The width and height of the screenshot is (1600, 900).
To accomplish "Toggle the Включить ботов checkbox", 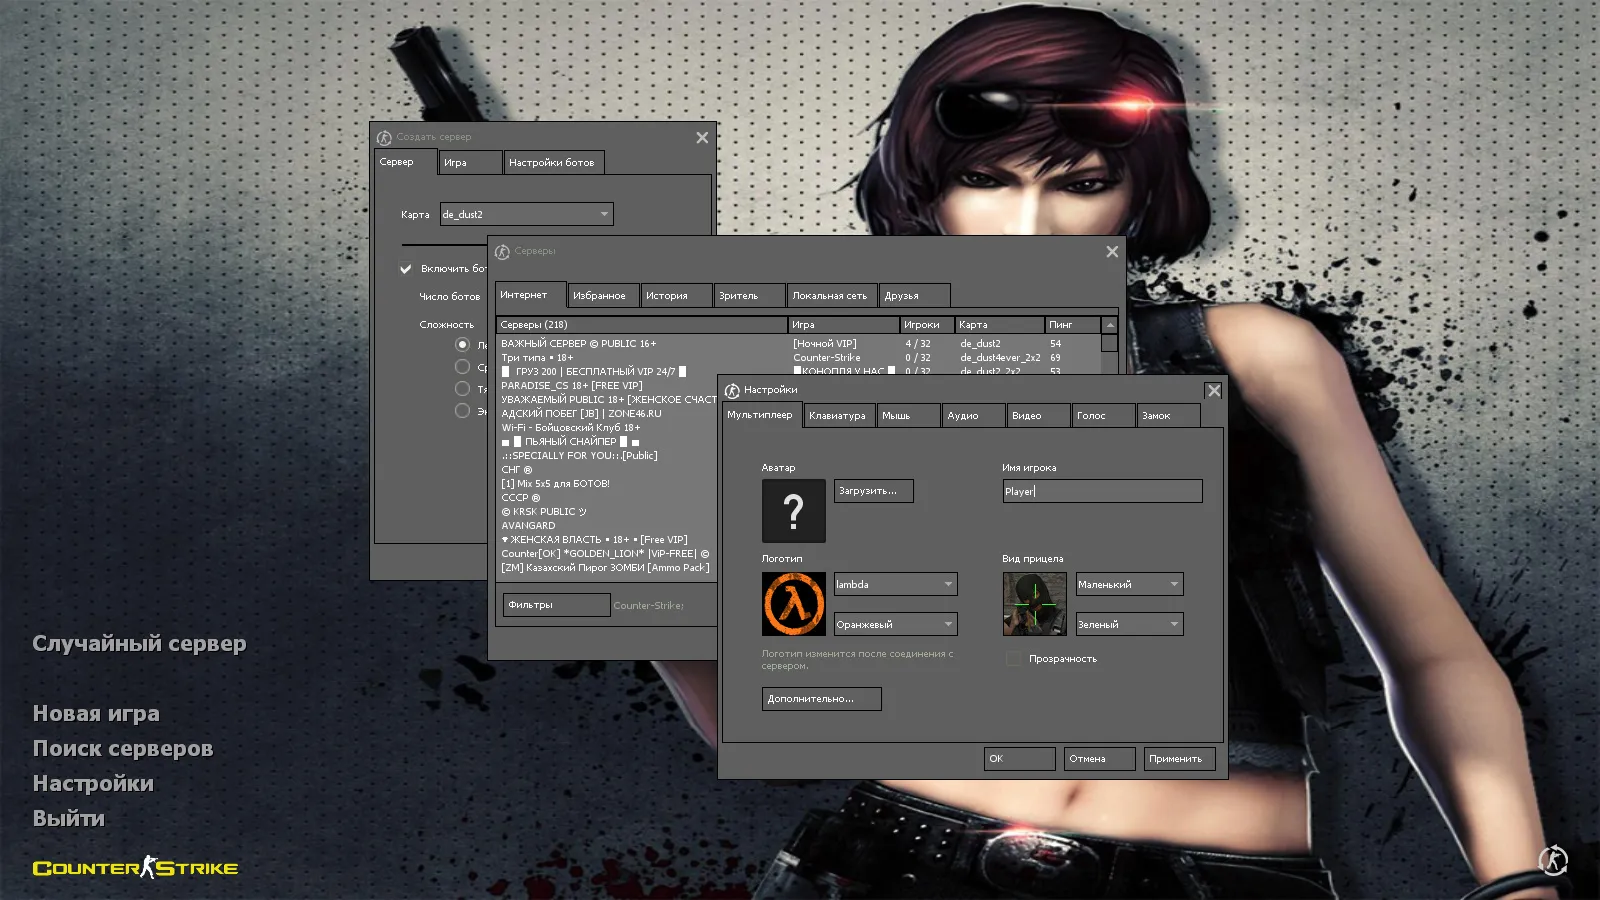I will pos(406,269).
